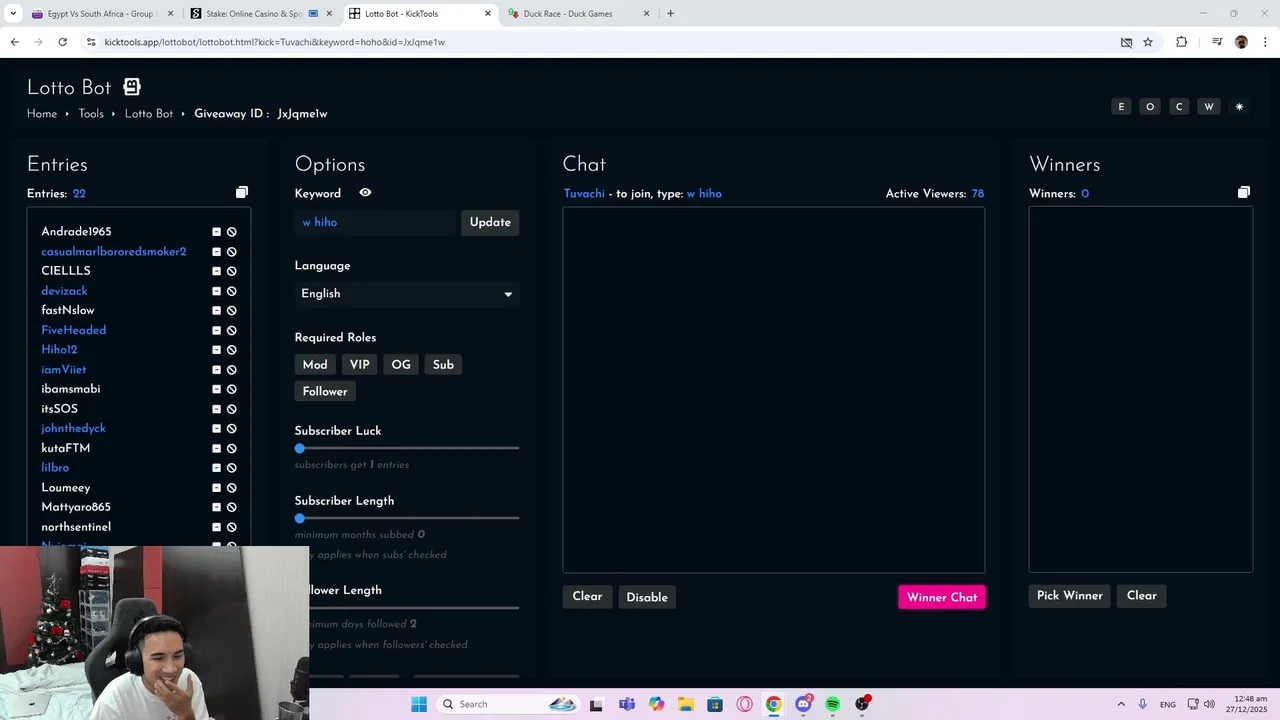
Task: Remove entry CIELLLS with the minus icon
Action: click(x=216, y=271)
